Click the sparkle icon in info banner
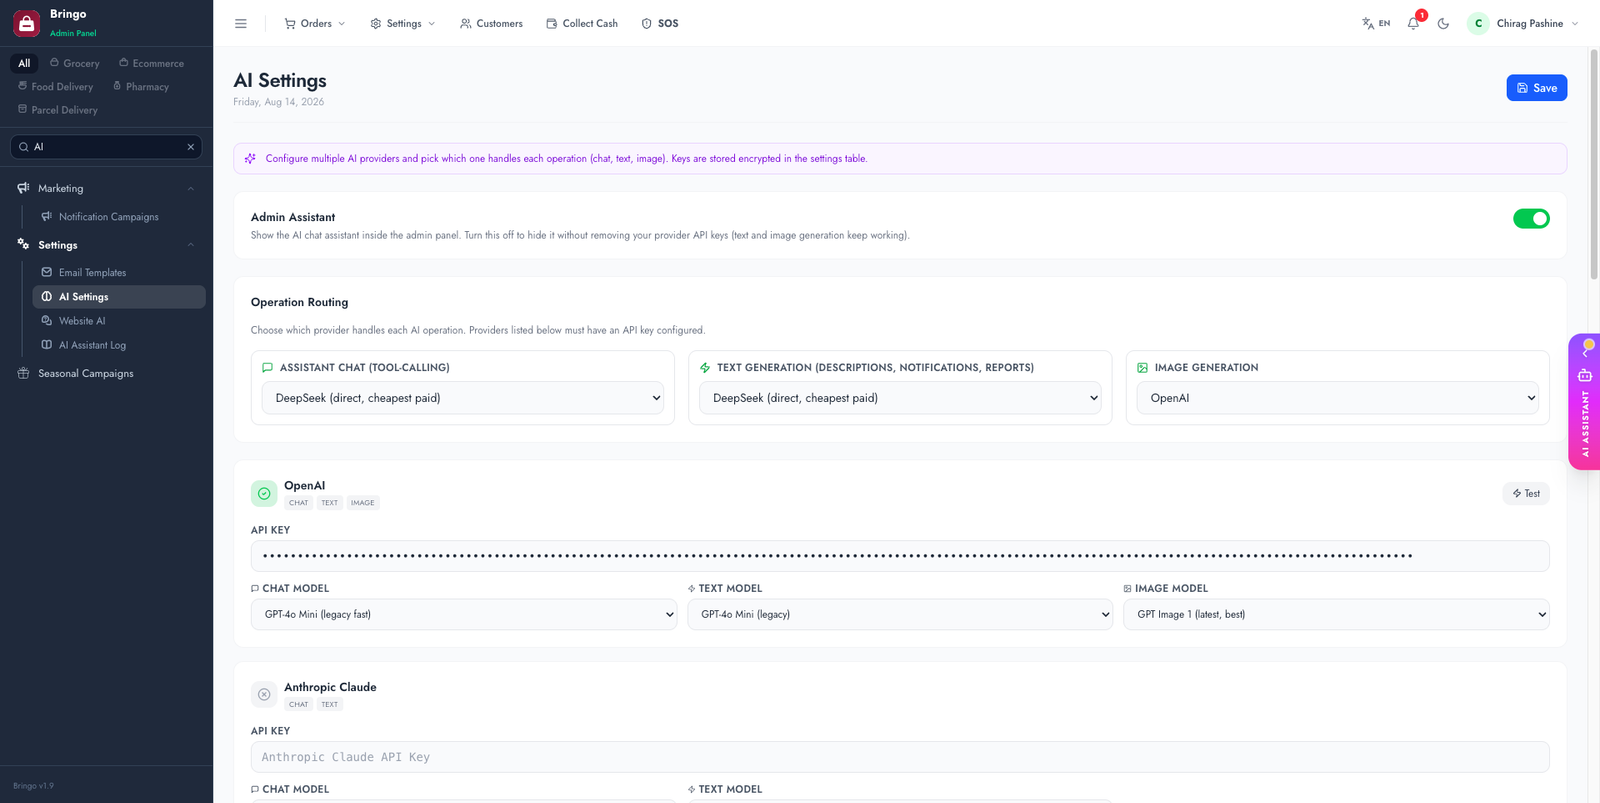This screenshot has height=803, width=1600. pos(250,158)
